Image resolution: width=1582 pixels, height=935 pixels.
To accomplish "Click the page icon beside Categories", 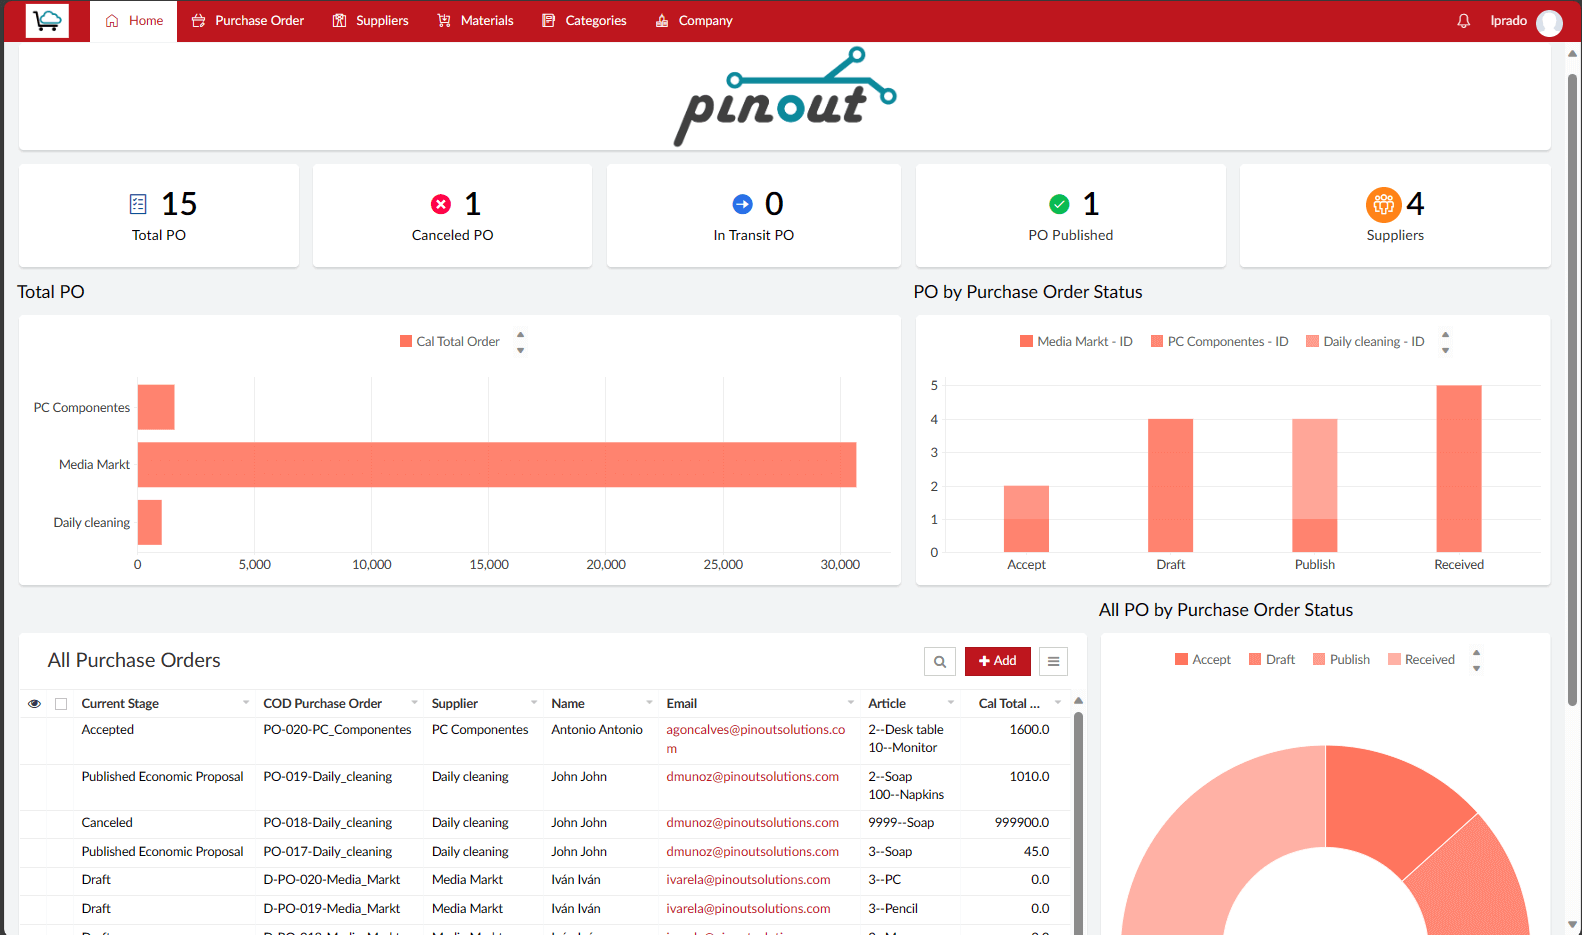I will coord(548,21).
